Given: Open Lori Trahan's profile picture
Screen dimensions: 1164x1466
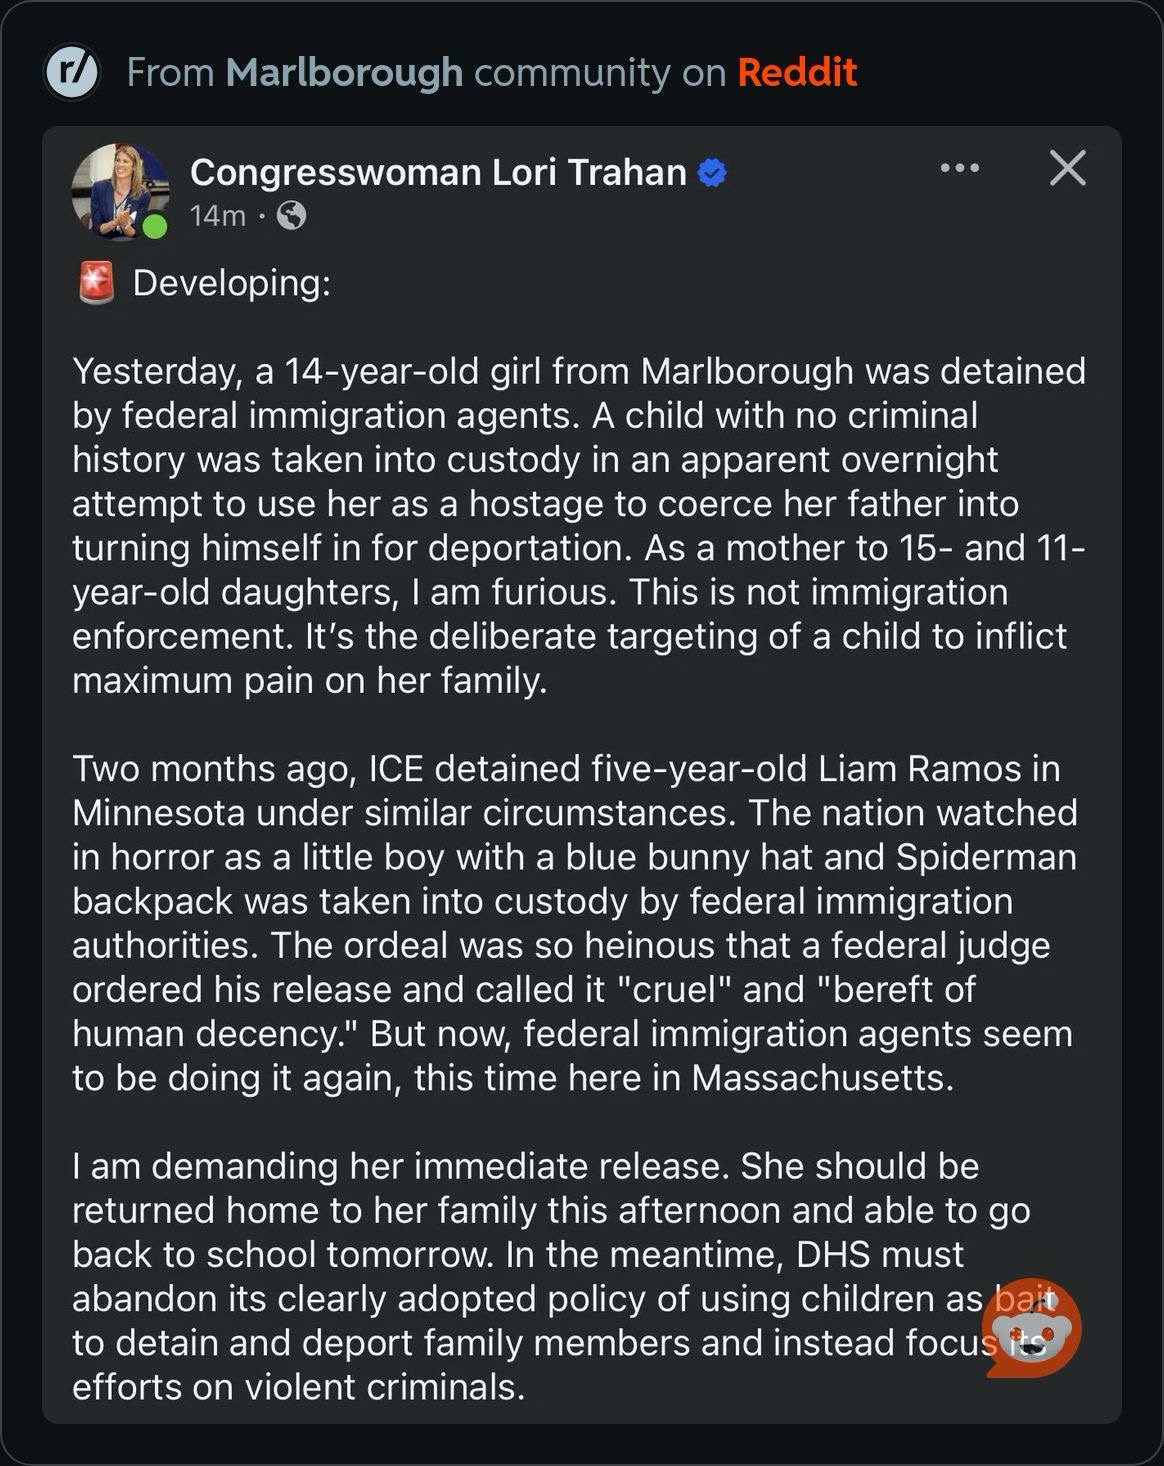Looking at the screenshot, I should pos(119,190).
